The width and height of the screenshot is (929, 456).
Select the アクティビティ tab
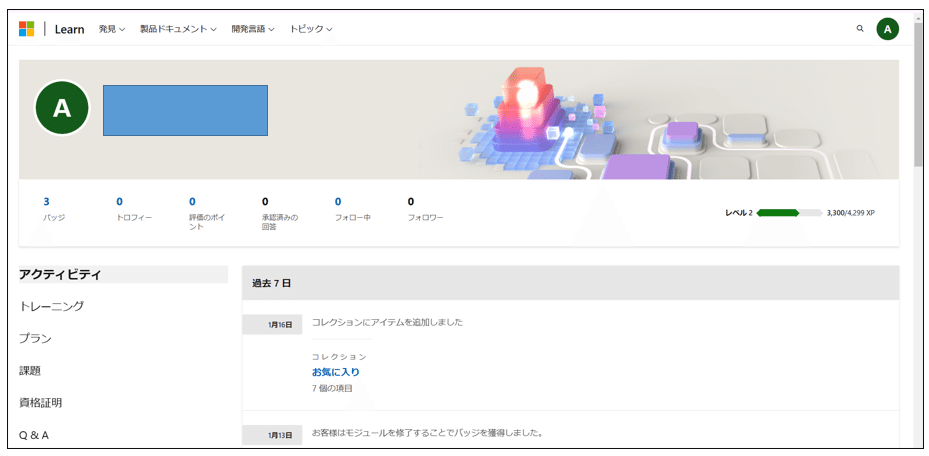click(123, 274)
